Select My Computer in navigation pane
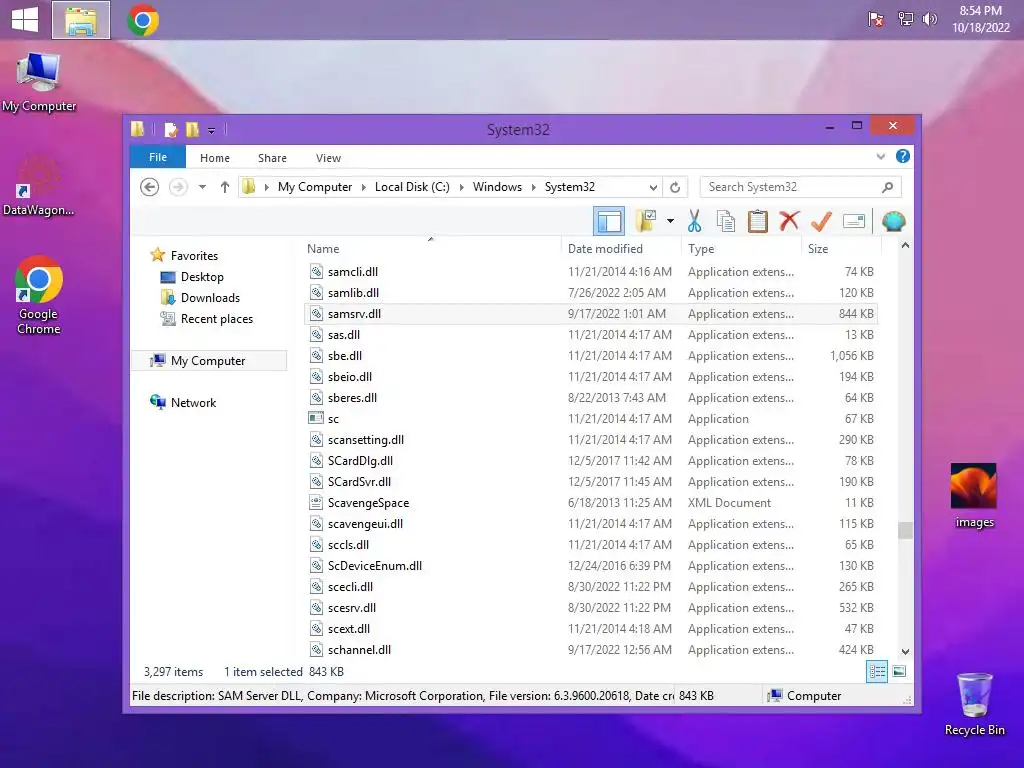This screenshot has width=1024, height=768. (208, 360)
